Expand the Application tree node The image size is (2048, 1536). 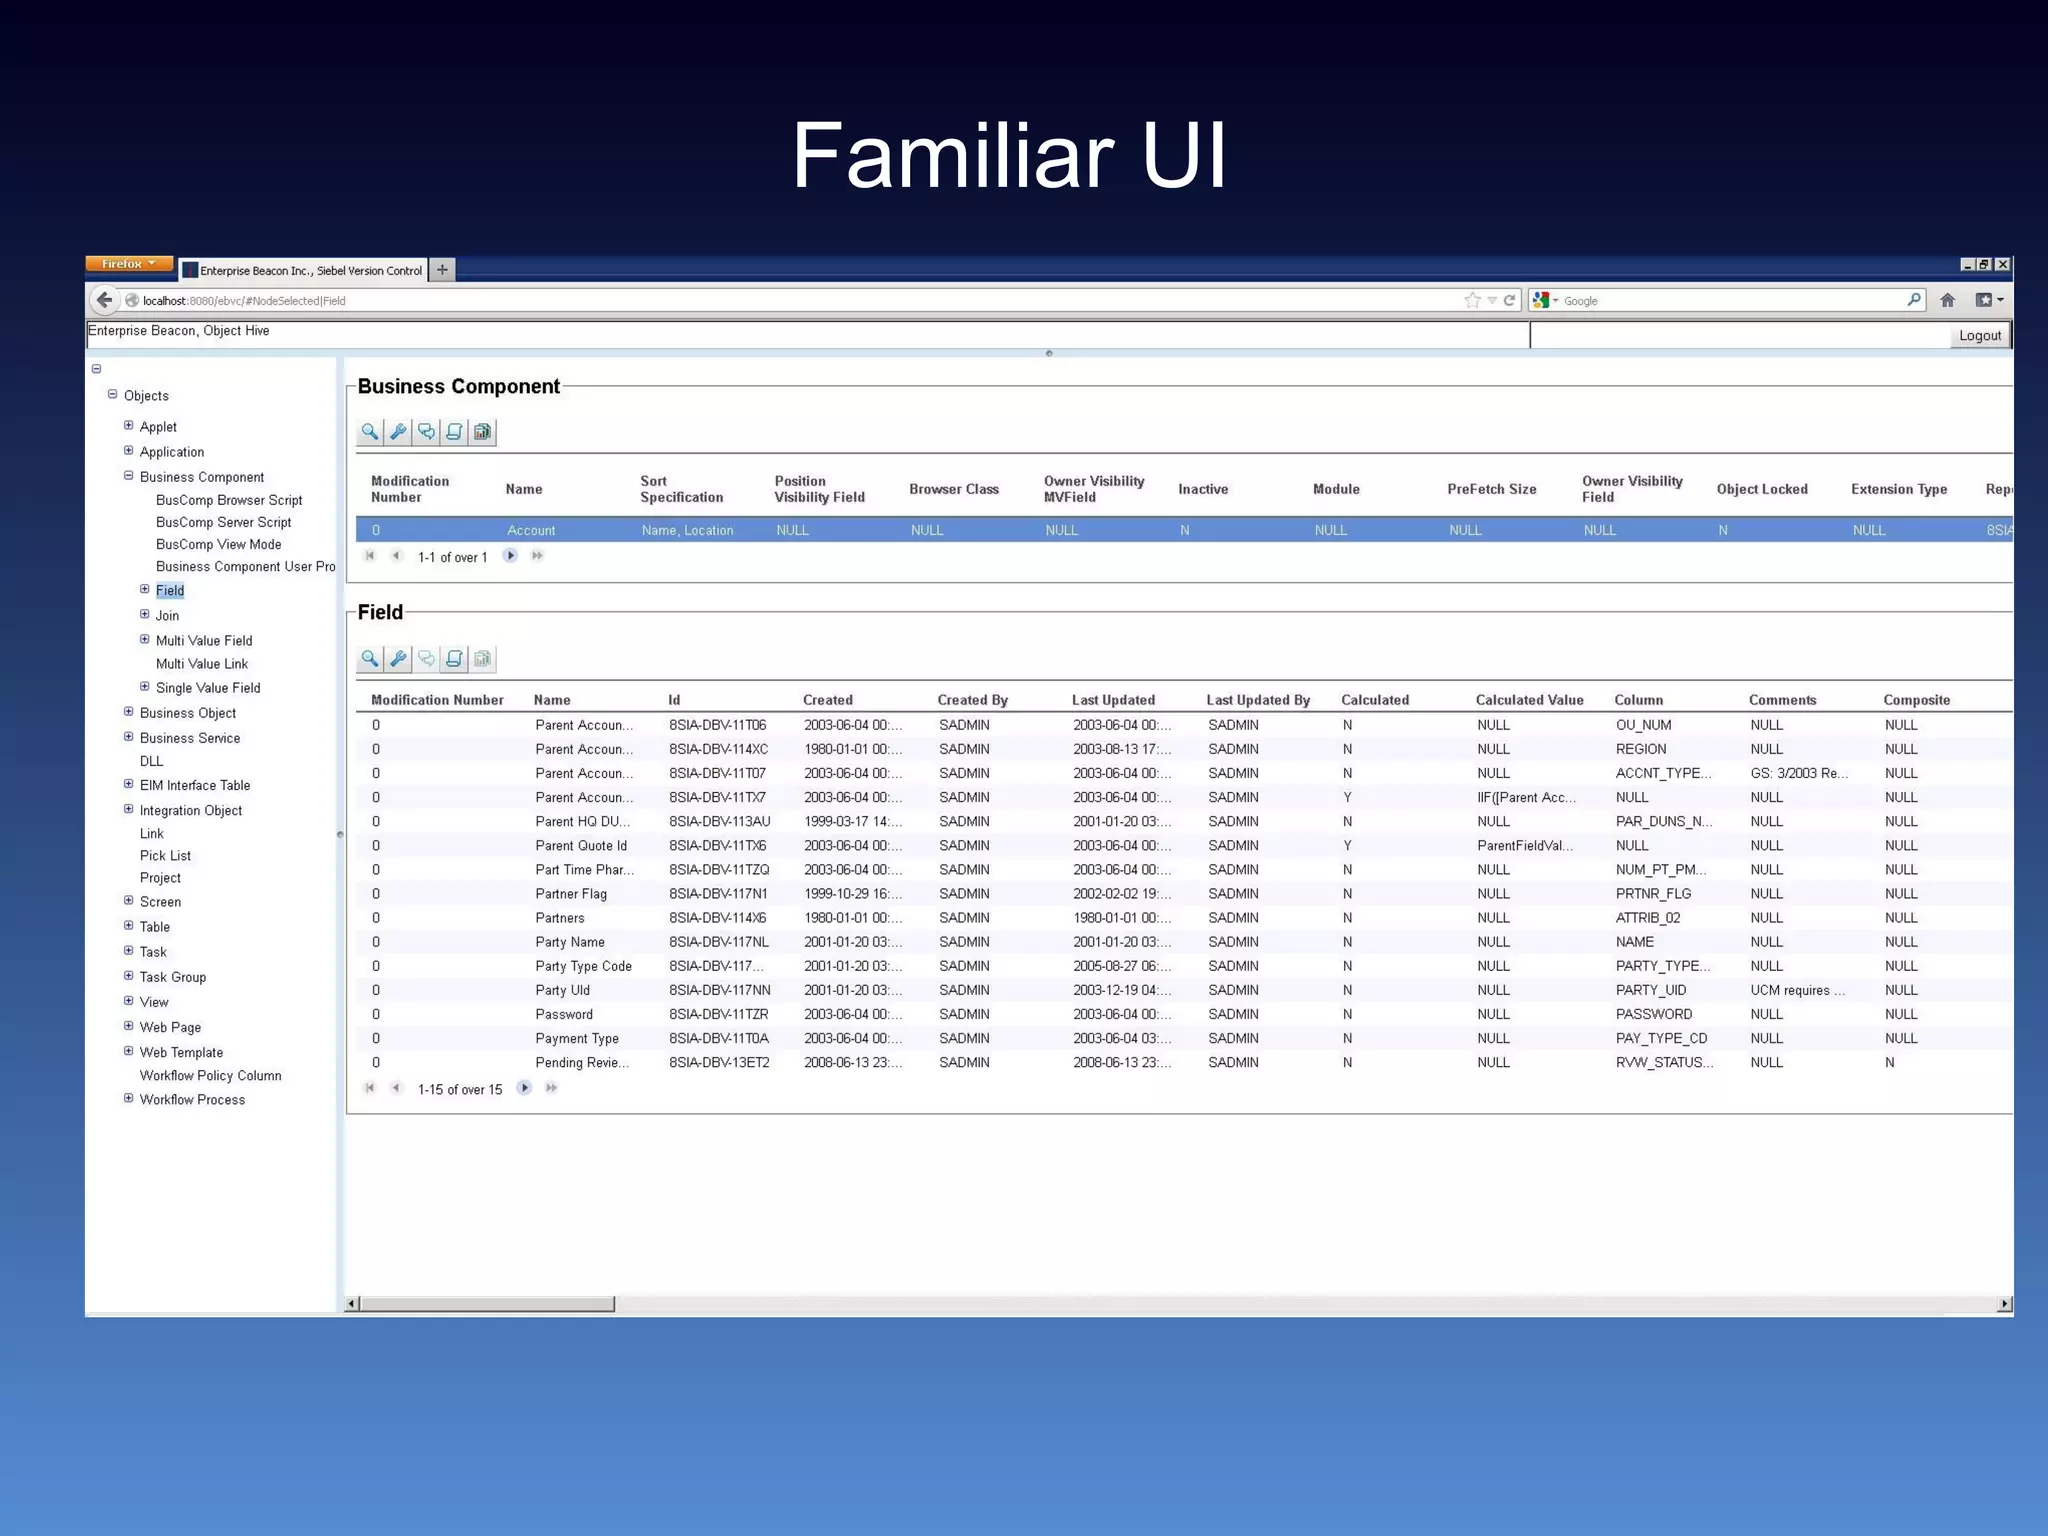pyautogui.click(x=129, y=450)
